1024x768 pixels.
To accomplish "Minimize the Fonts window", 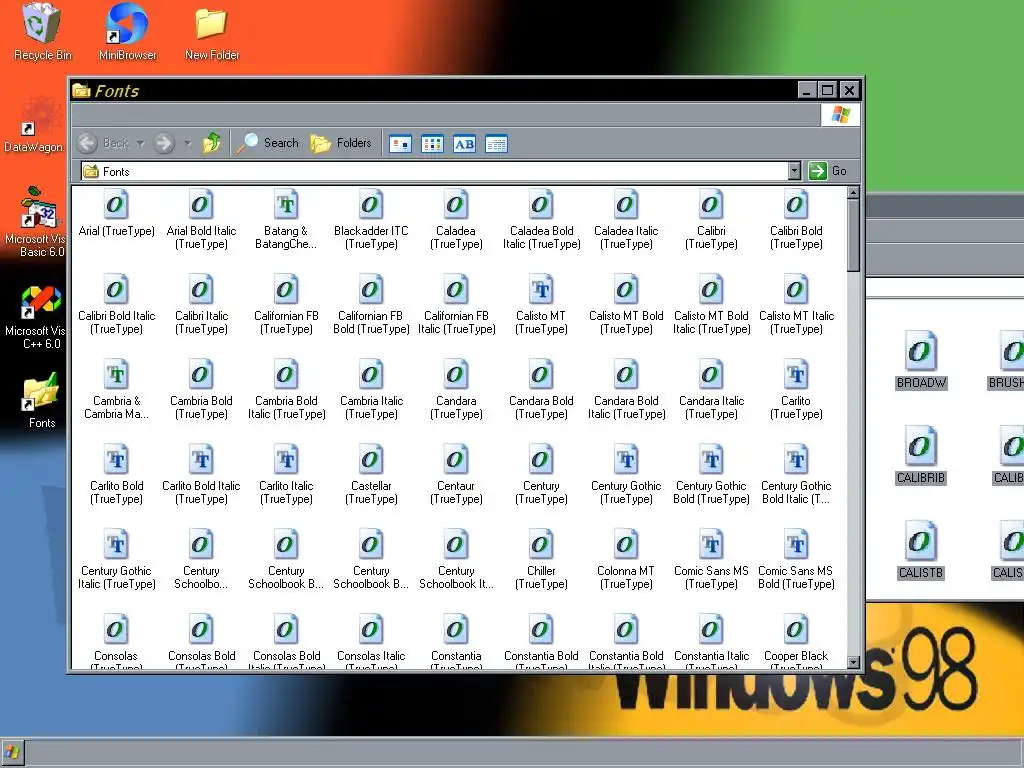I will [808, 90].
